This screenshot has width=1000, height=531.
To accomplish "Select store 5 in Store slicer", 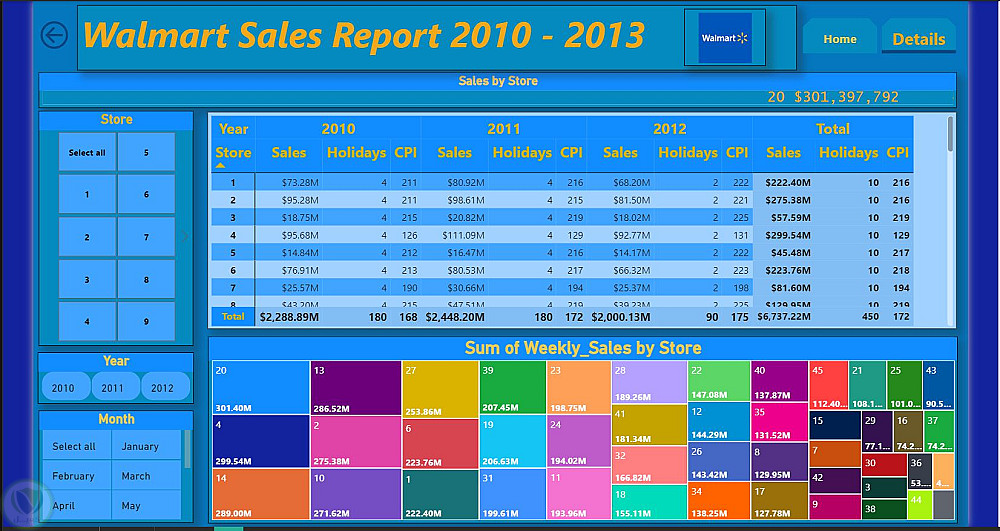I will 146,152.
